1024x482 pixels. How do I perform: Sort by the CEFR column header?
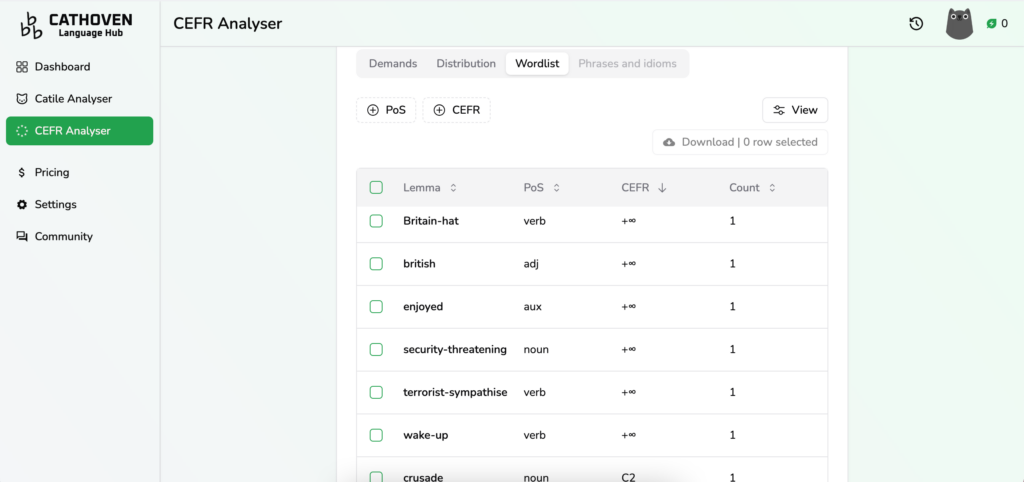click(643, 188)
